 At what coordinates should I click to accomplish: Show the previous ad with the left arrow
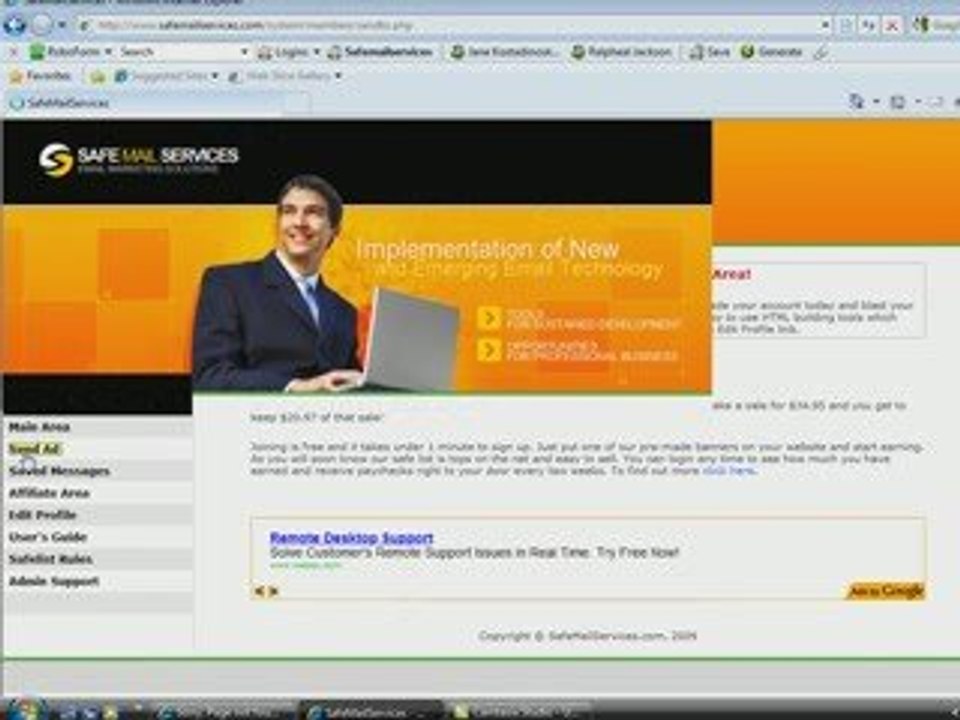coord(259,591)
